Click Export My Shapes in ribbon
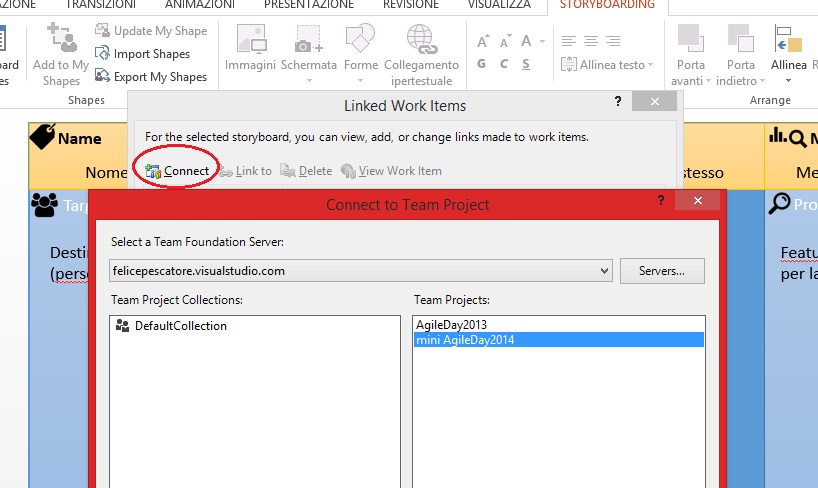Viewport: 818px width, 488px height. (151, 77)
